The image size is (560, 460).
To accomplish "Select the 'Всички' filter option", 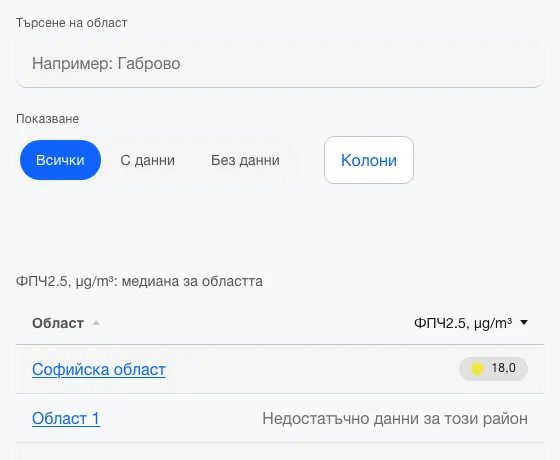I will [60, 160].
